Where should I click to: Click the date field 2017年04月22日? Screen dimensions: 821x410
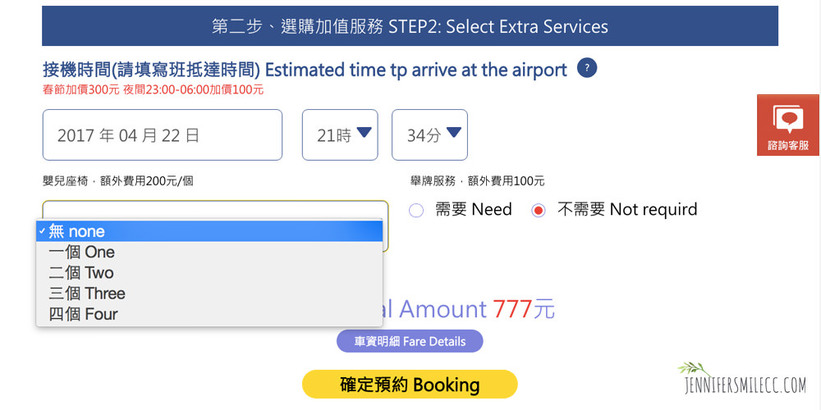point(162,135)
